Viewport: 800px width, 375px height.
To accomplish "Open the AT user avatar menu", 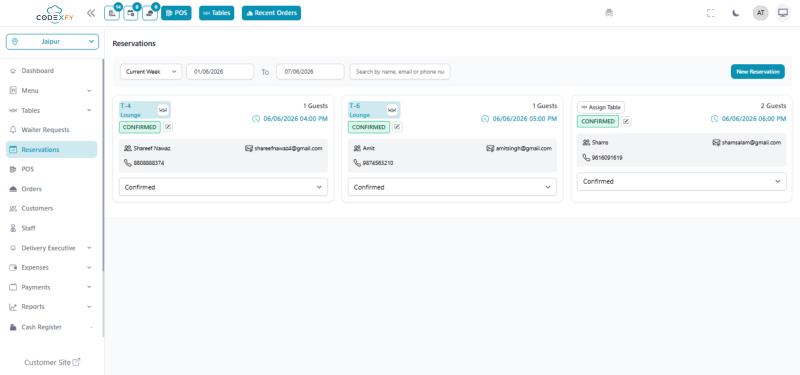I will pos(761,13).
